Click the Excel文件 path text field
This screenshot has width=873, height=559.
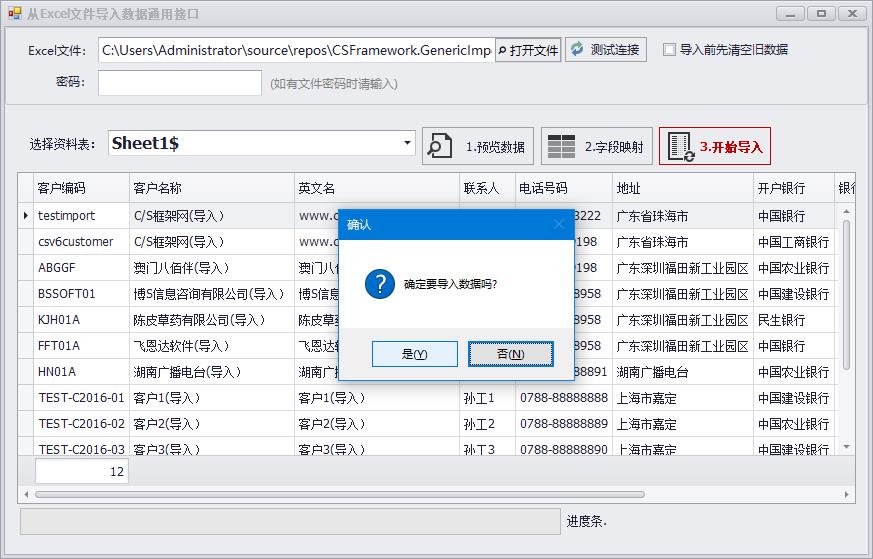[x=295, y=50]
